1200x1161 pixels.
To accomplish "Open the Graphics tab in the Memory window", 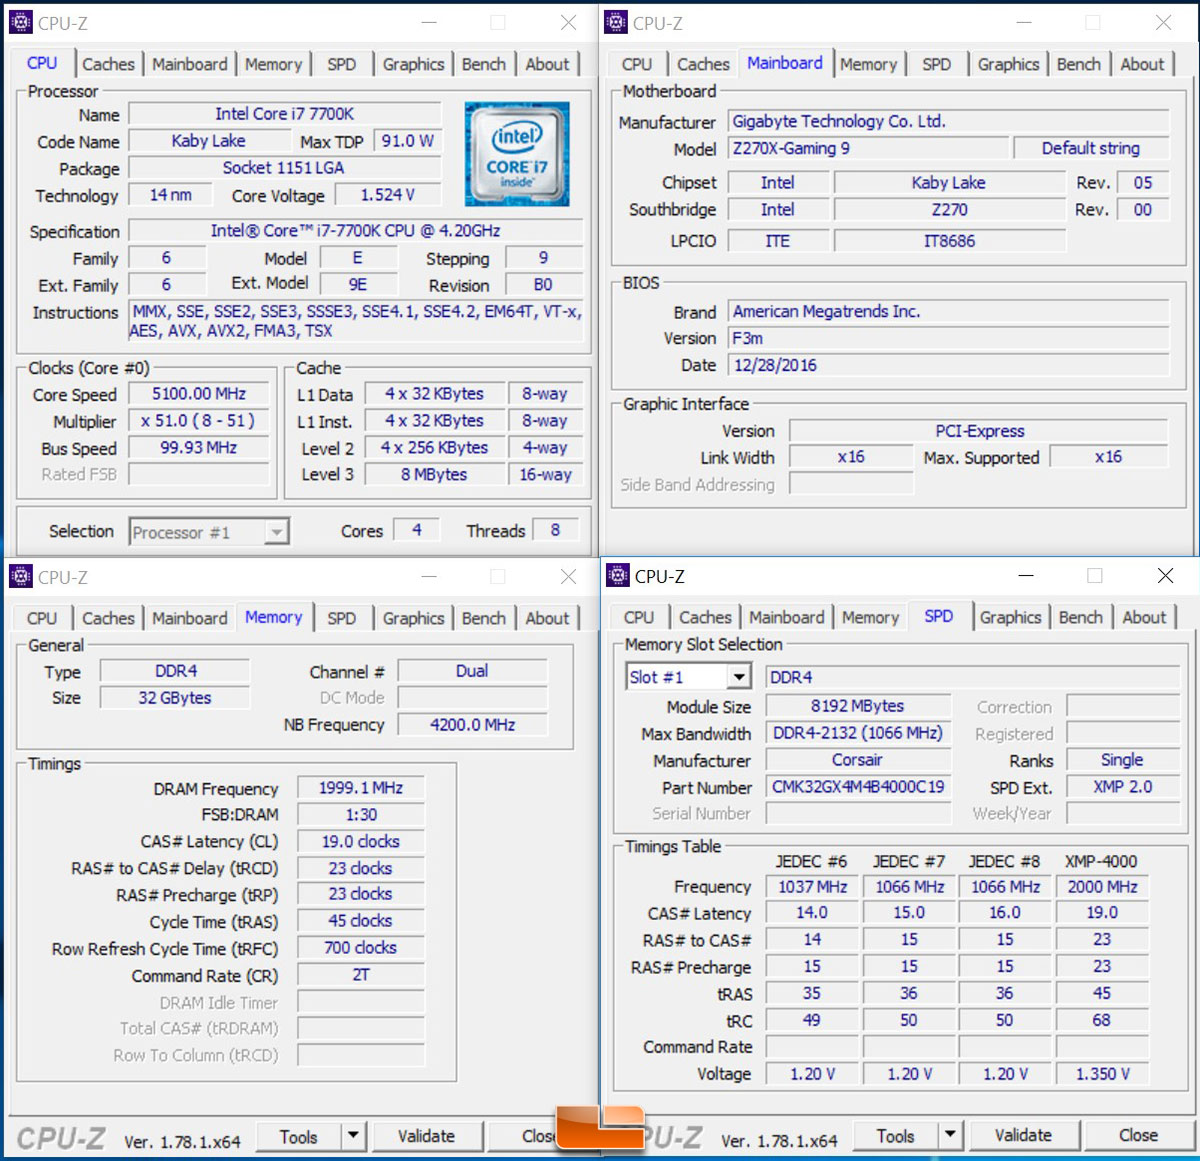I will [413, 618].
